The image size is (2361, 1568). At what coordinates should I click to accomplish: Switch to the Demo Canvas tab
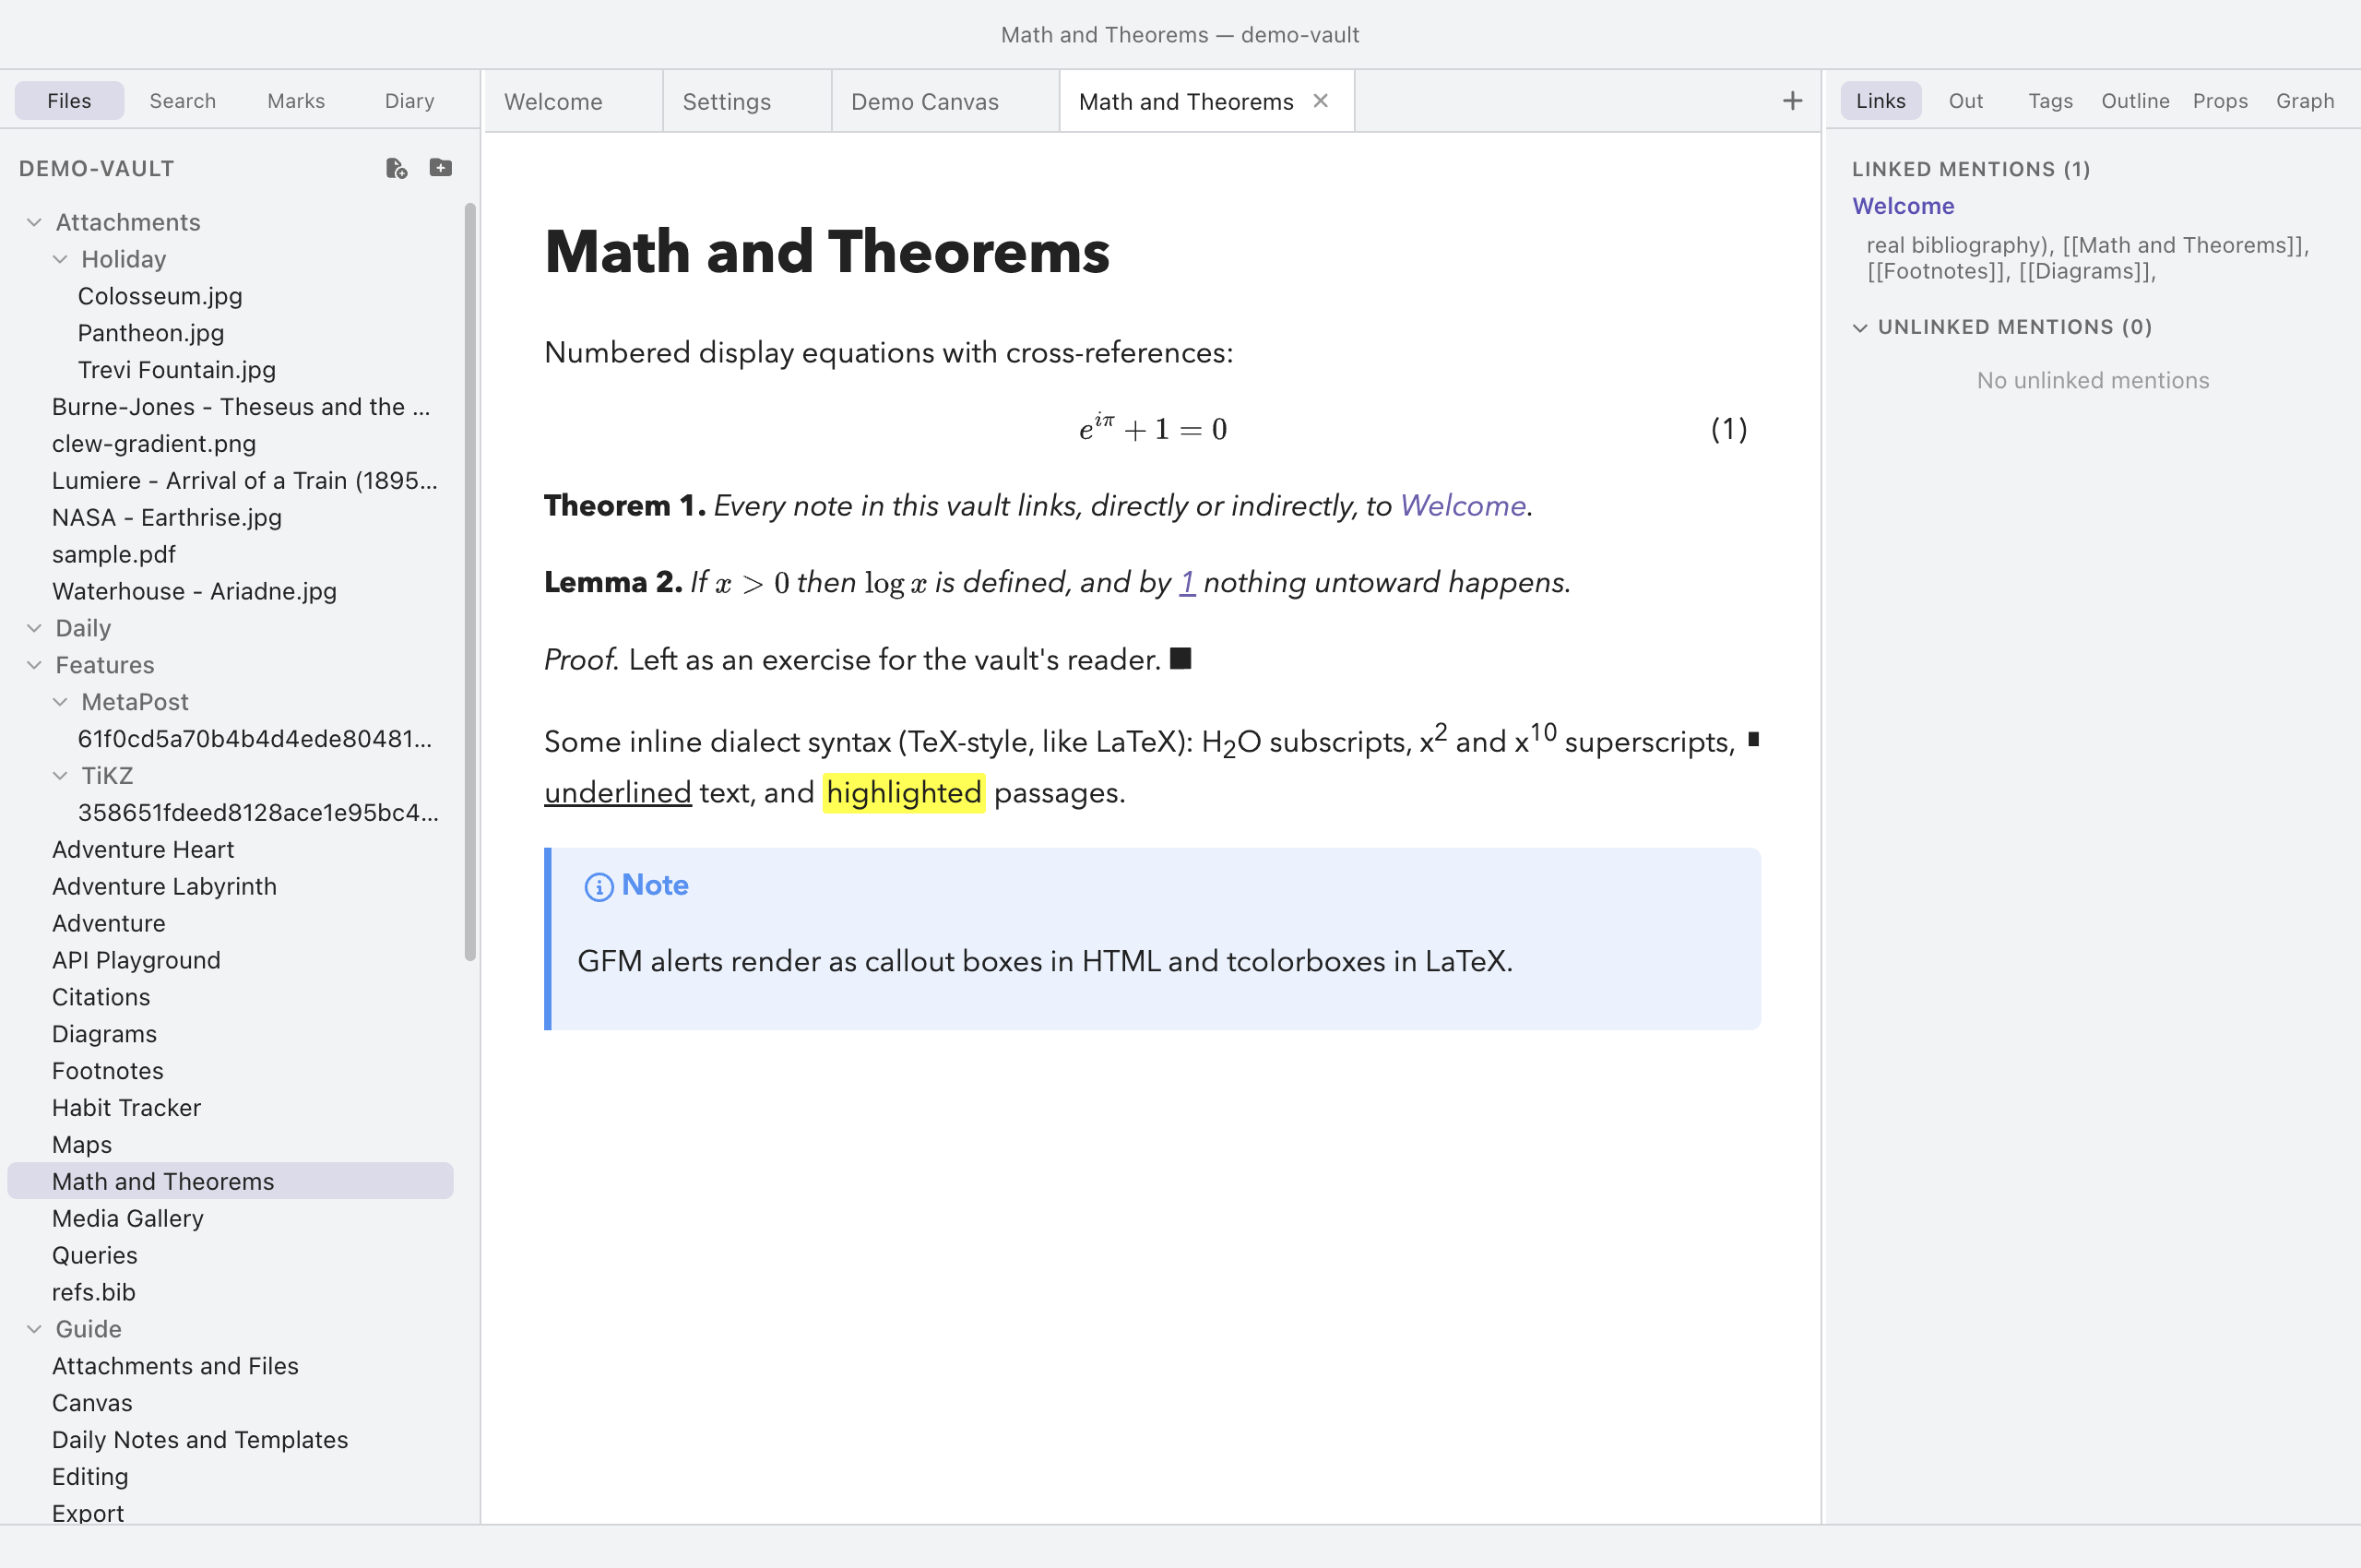(946, 102)
